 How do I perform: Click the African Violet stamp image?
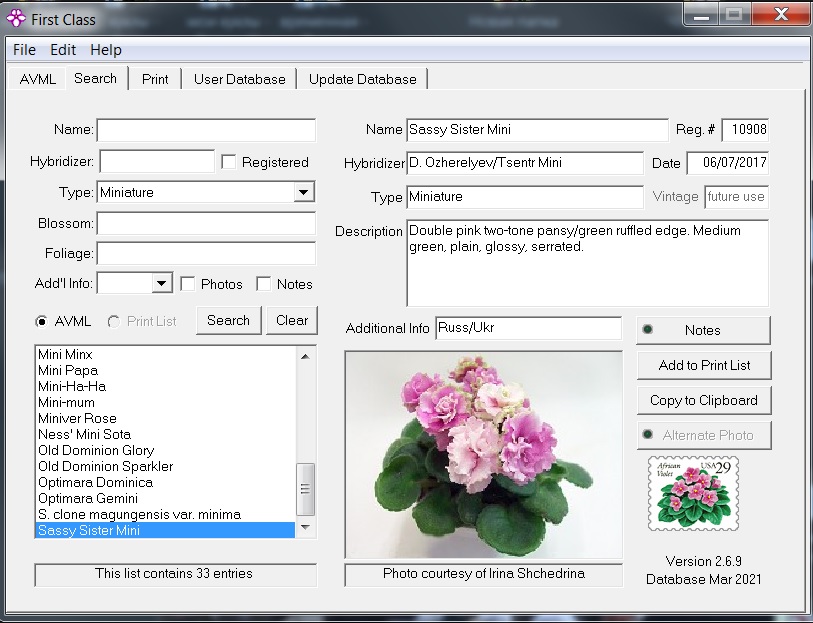pos(693,493)
